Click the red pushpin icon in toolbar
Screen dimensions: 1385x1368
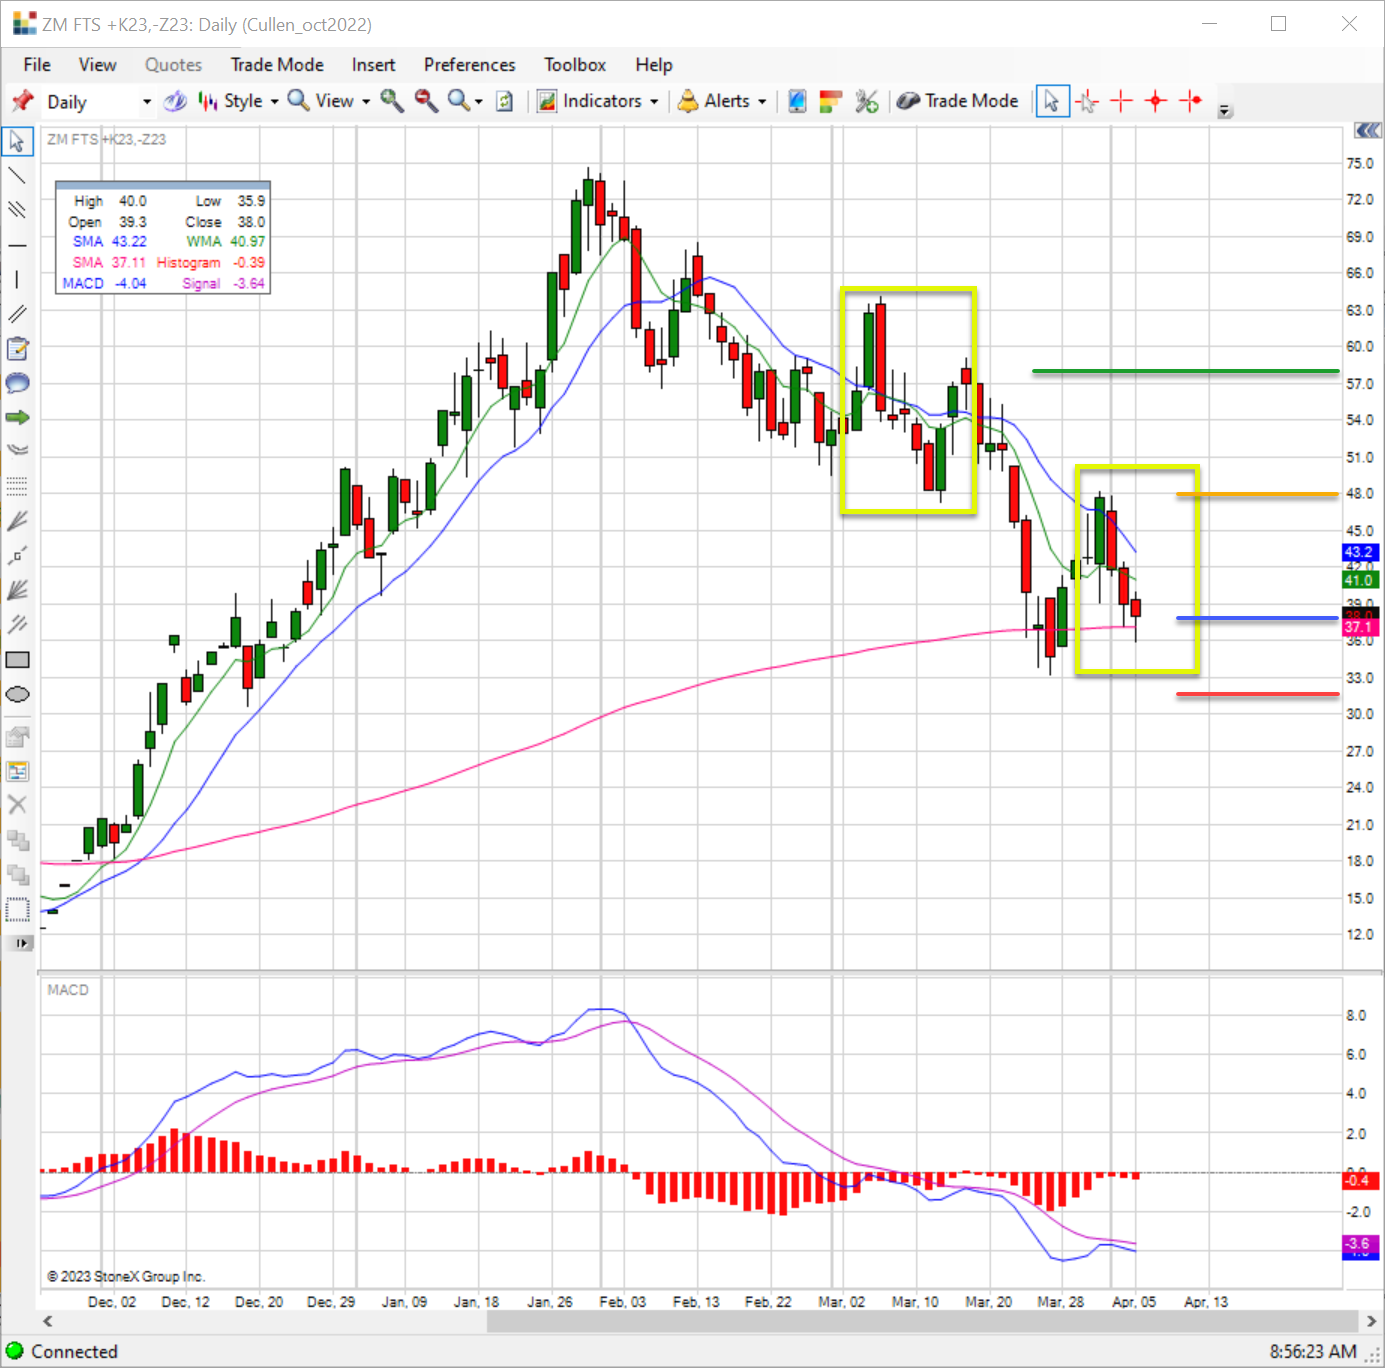[22, 101]
